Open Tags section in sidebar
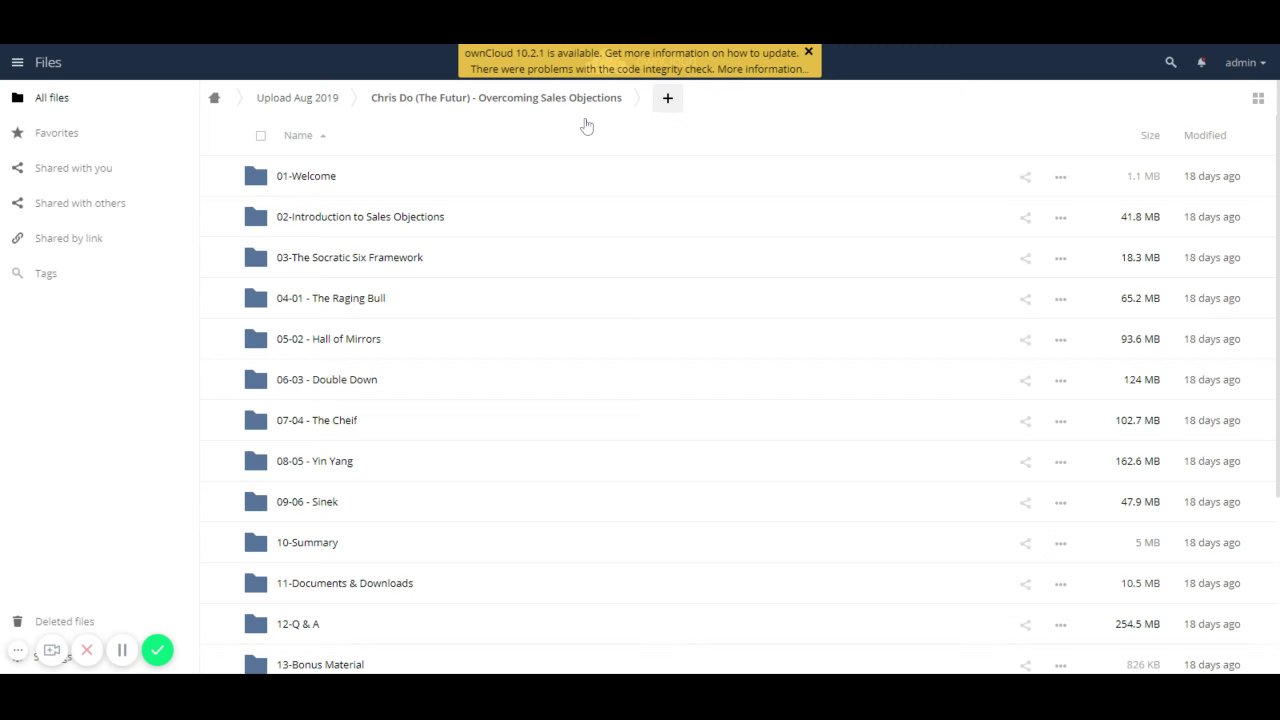Screen dimensions: 1280x720 (x=46, y=273)
